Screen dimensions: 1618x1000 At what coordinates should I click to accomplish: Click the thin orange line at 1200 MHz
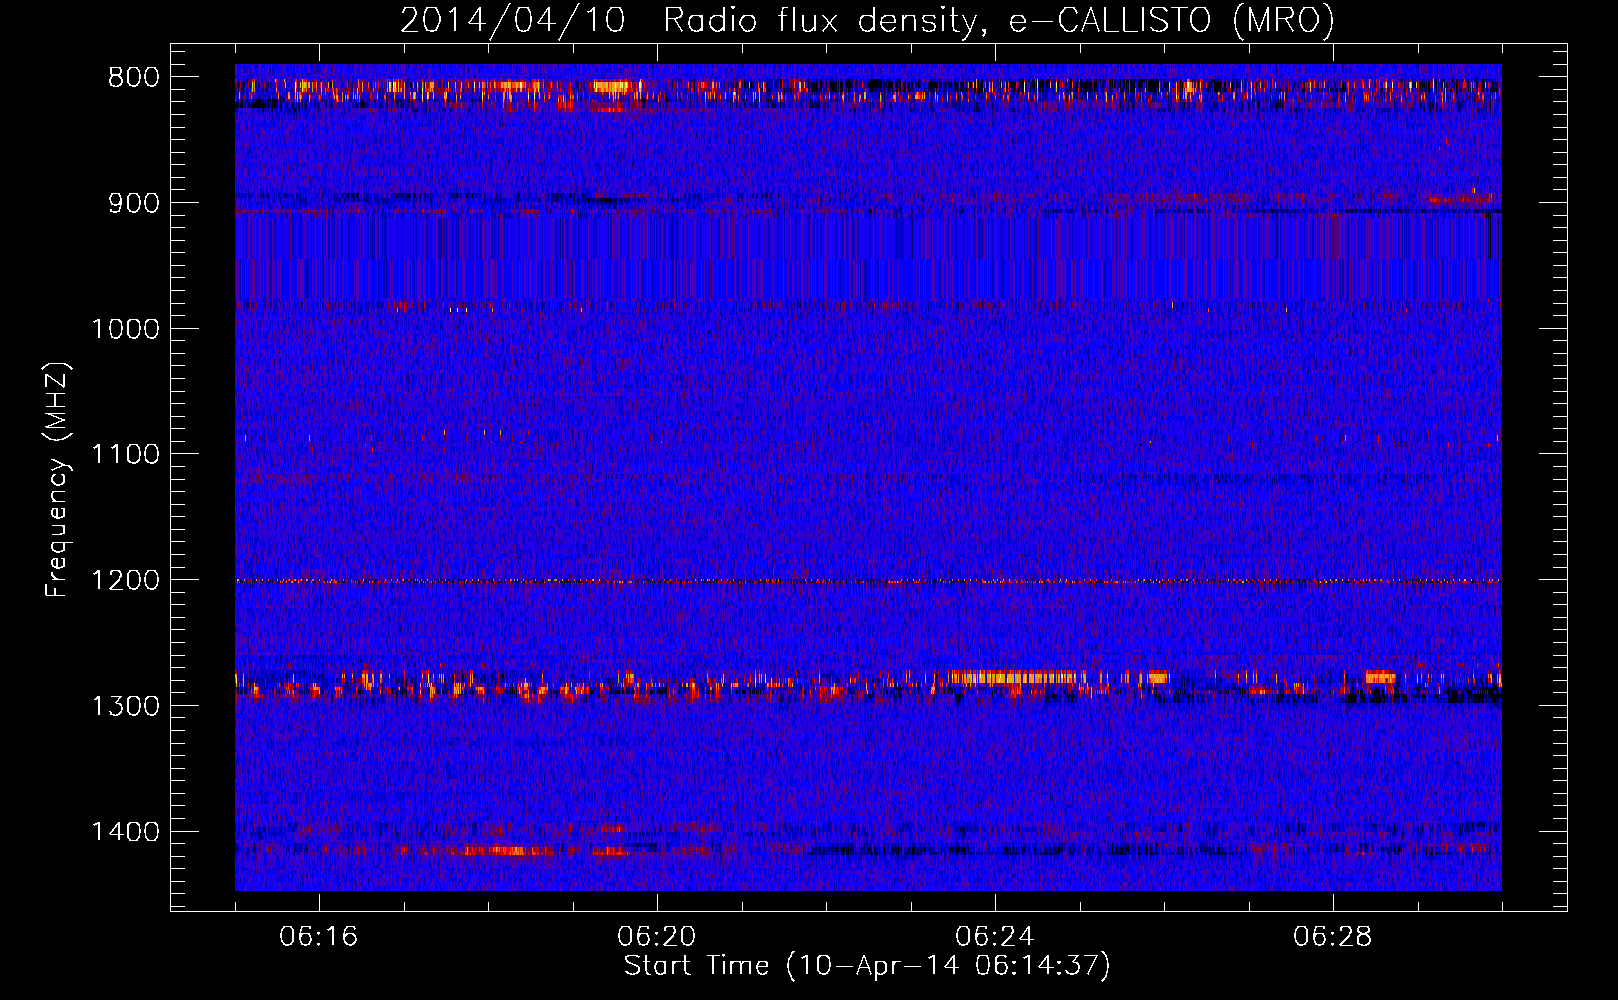tap(868, 581)
